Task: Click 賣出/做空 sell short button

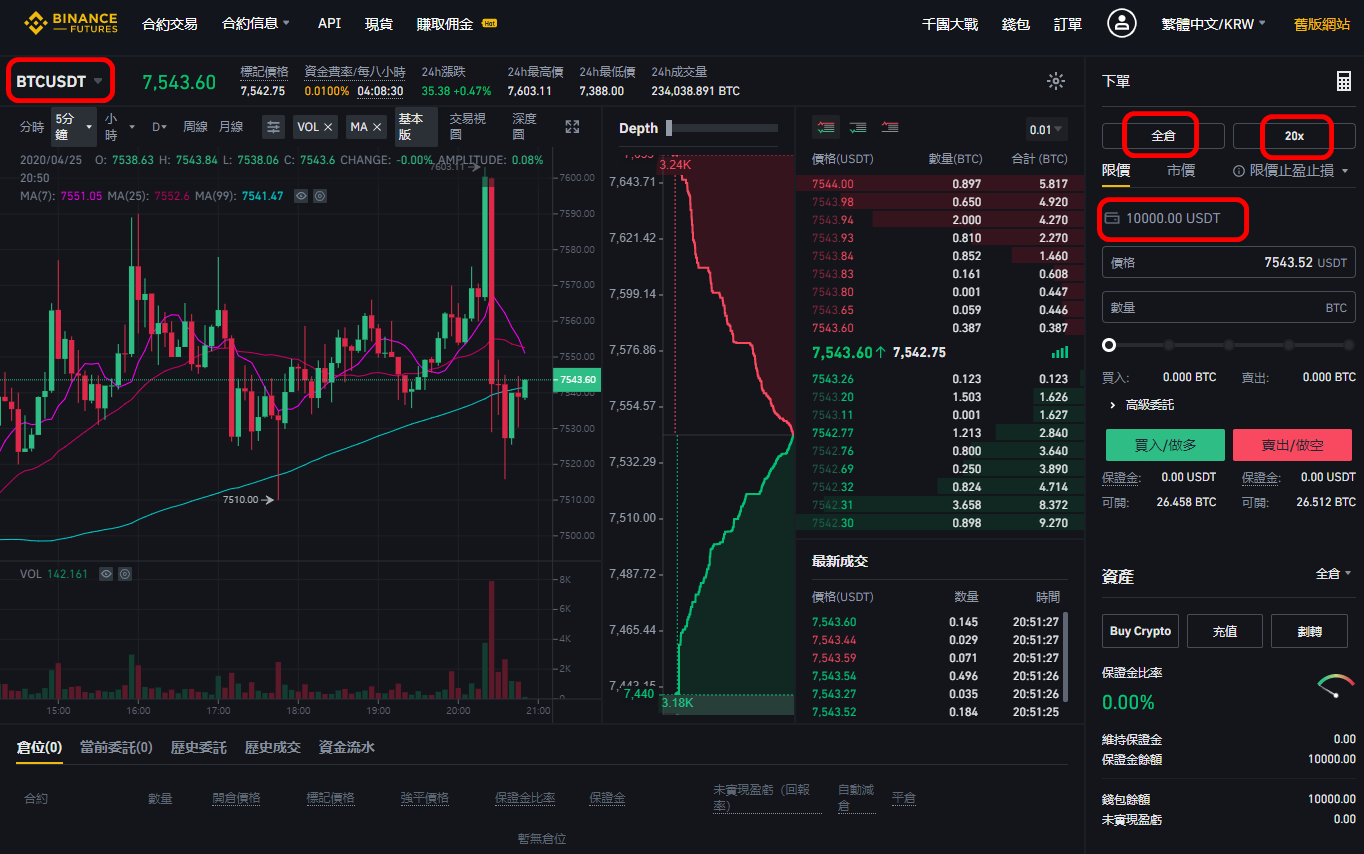Action: click(x=1292, y=445)
